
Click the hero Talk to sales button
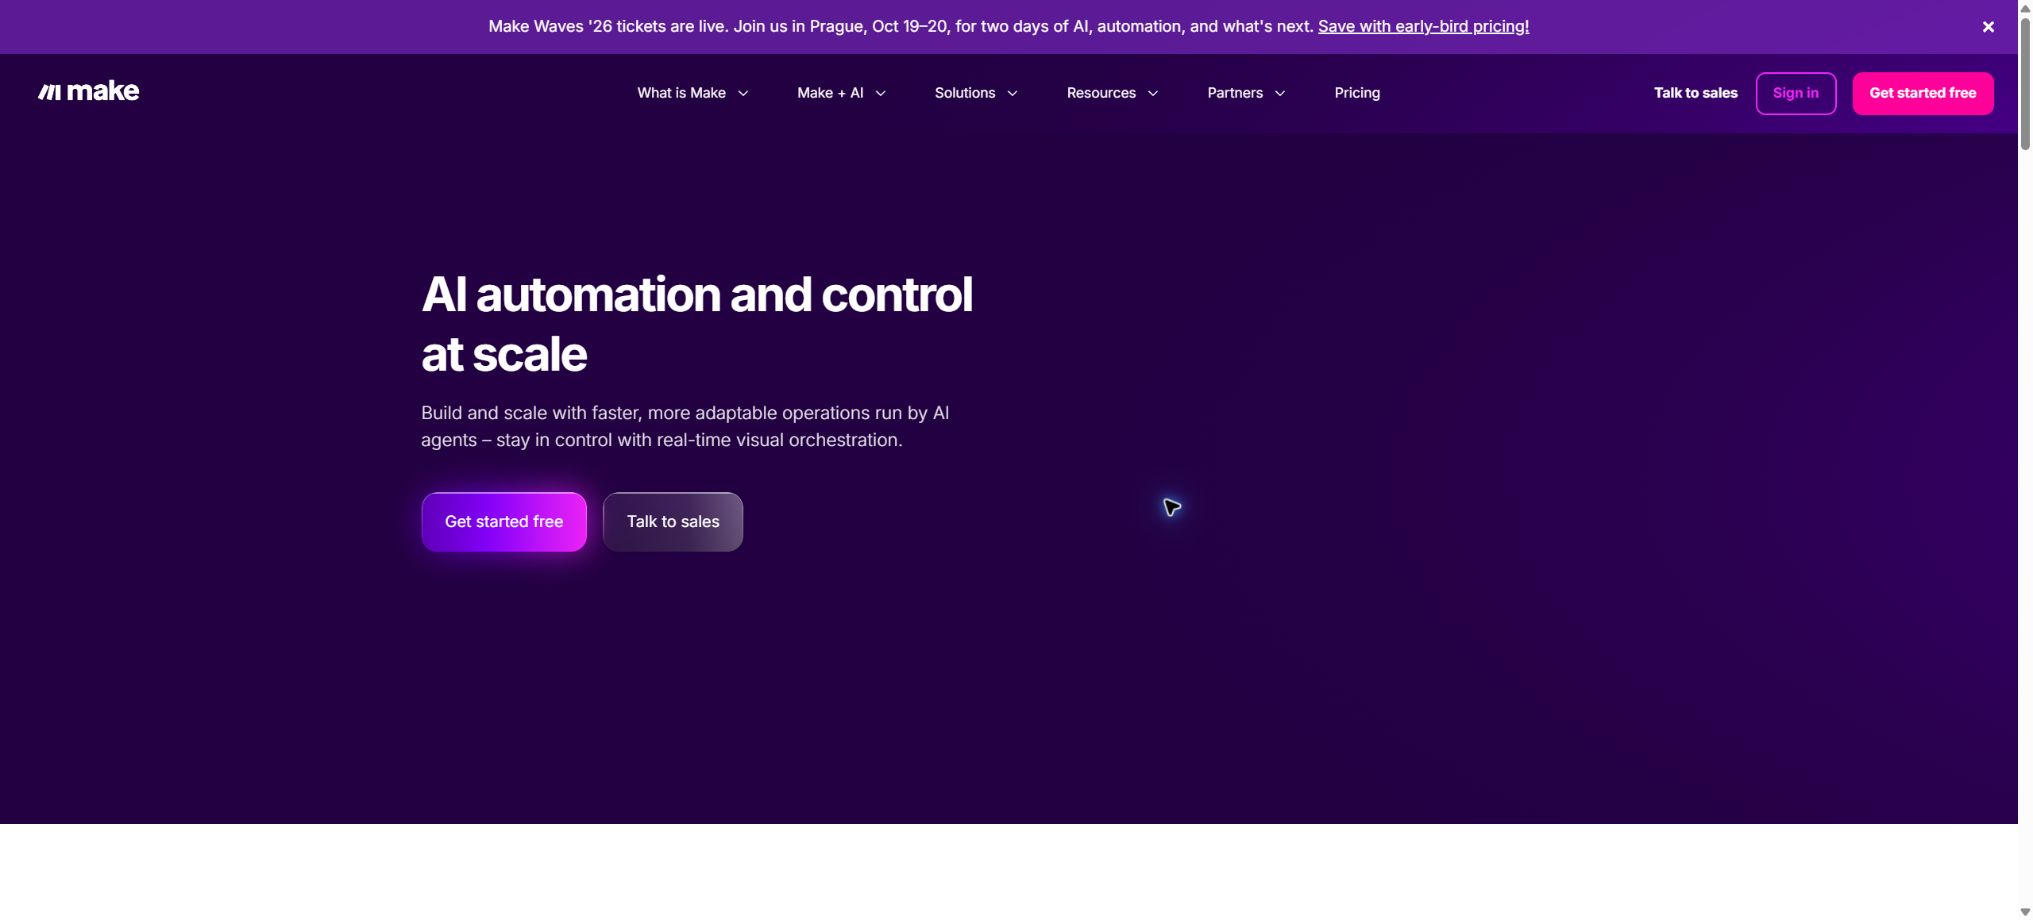click(x=673, y=522)
